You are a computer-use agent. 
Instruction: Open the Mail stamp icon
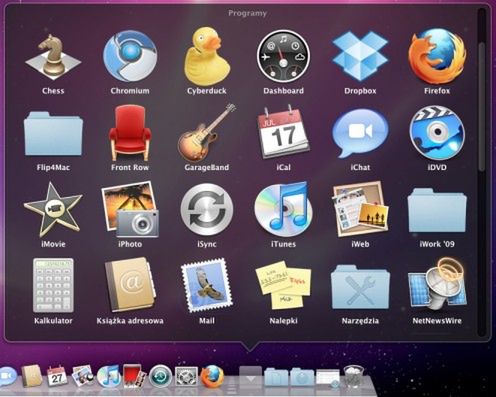coord(207,286)
